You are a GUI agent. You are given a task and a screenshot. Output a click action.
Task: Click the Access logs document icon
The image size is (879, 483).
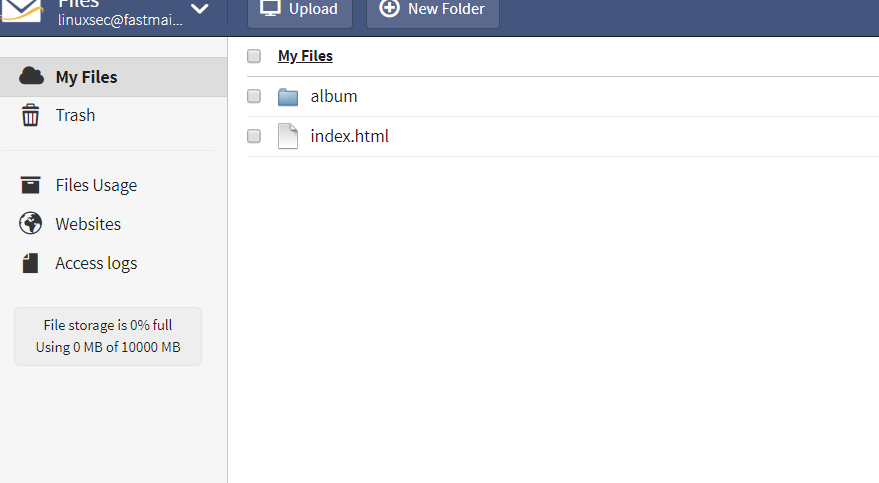(30, 263)
